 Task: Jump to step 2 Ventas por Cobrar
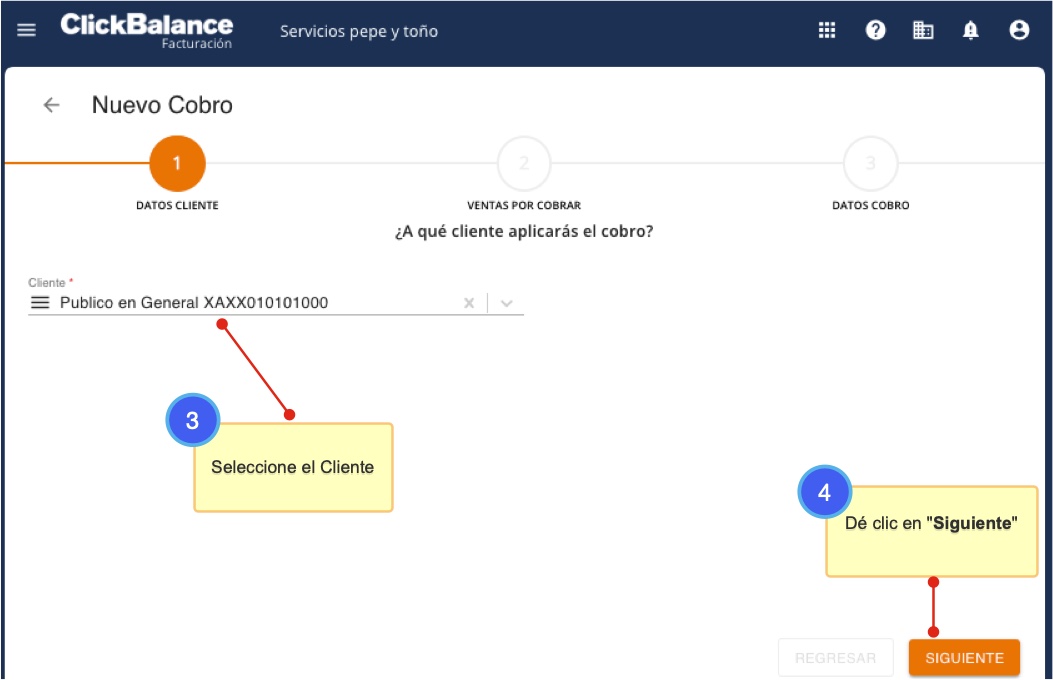(524, 163)
